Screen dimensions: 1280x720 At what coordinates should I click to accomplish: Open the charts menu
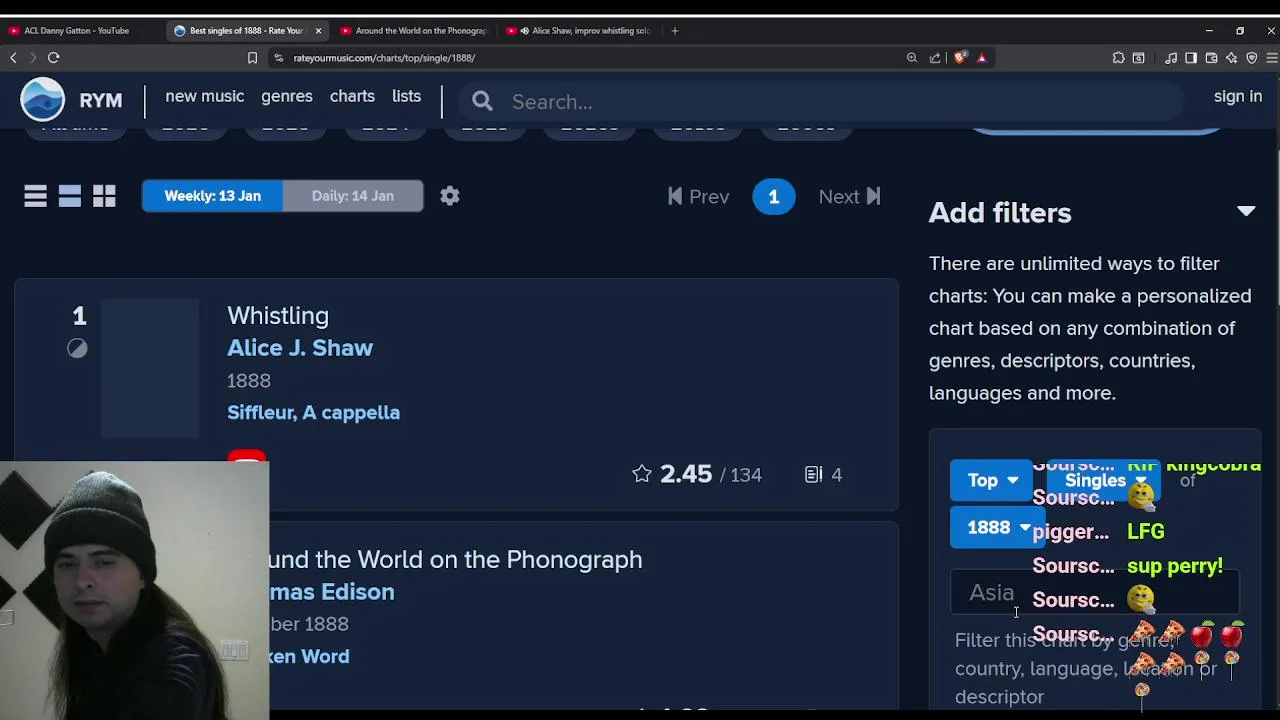pyautogui.click(x=352, y=96)
